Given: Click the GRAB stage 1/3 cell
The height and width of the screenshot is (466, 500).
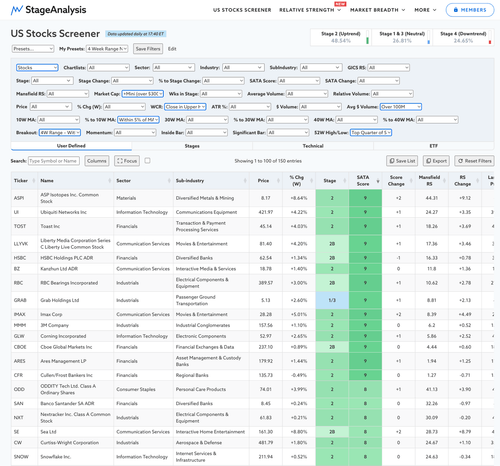Looking at the screenshot, I should point(332,300).
